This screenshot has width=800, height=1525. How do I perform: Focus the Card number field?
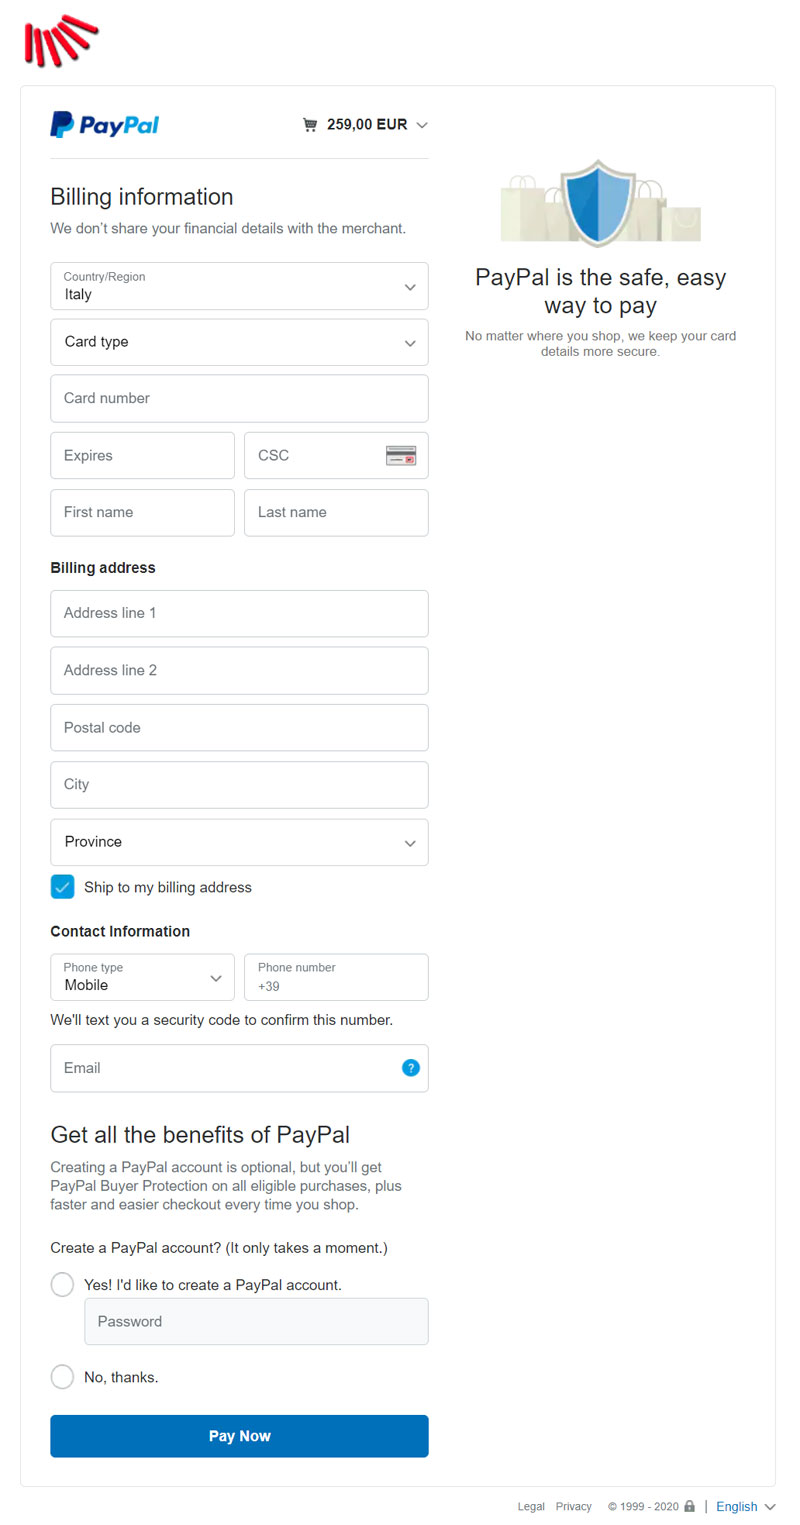[239, 398]
